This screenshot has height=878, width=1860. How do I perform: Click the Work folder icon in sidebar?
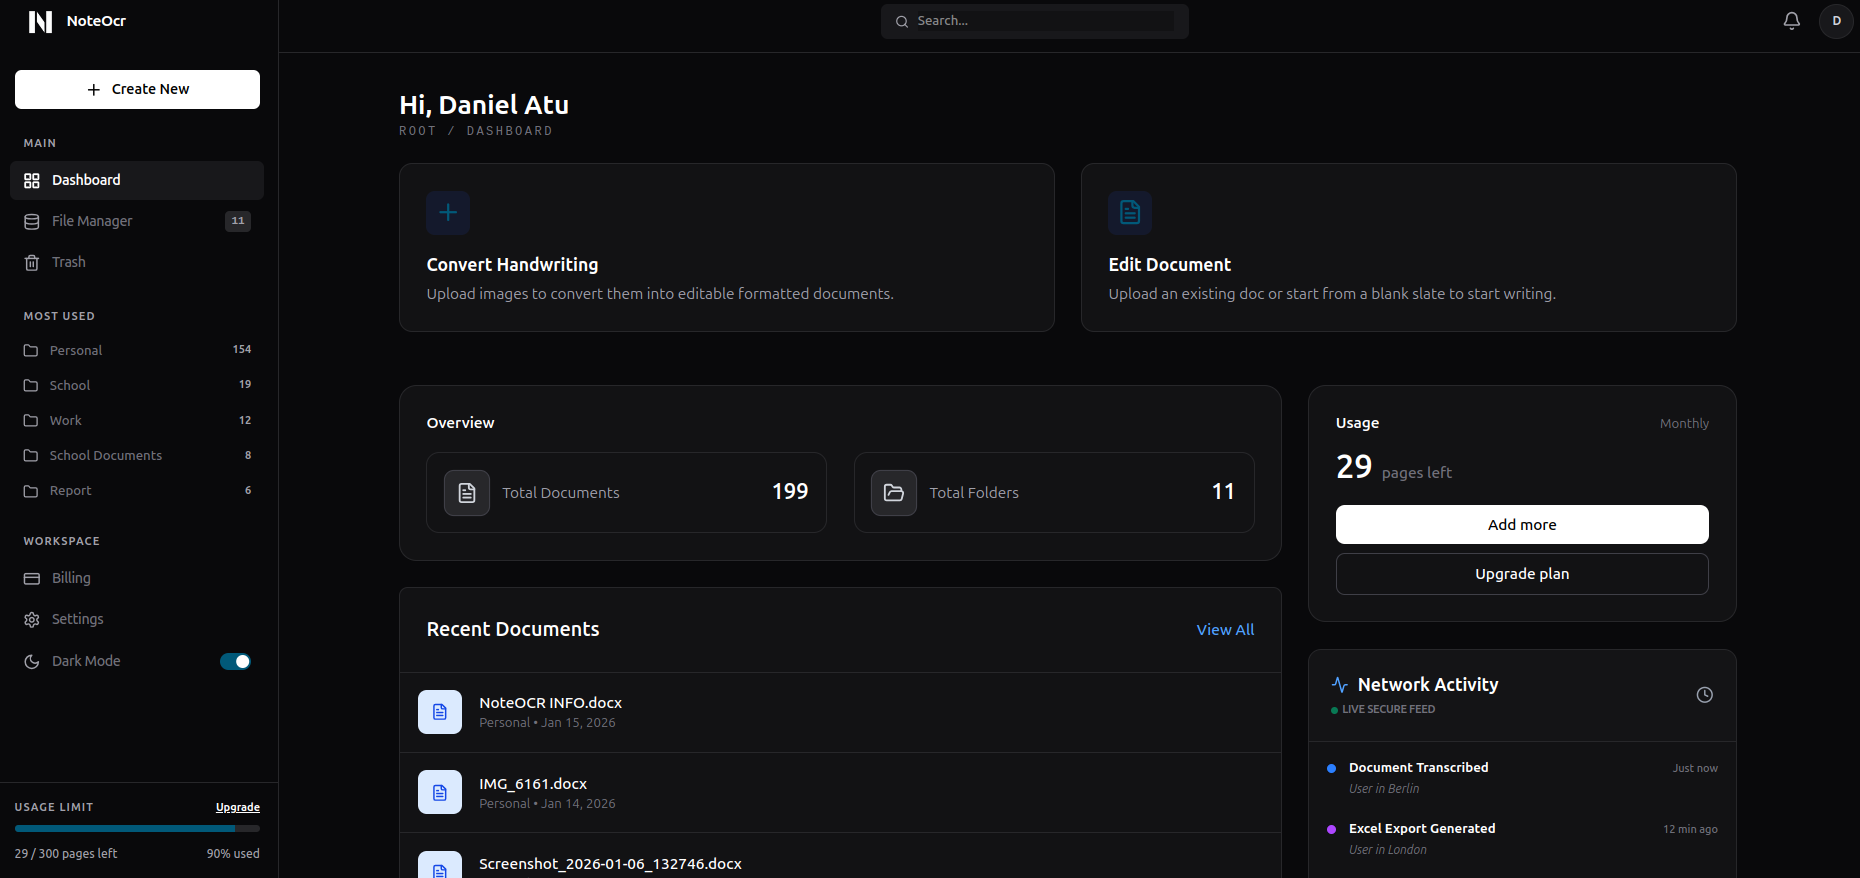(x=31, y=421)
